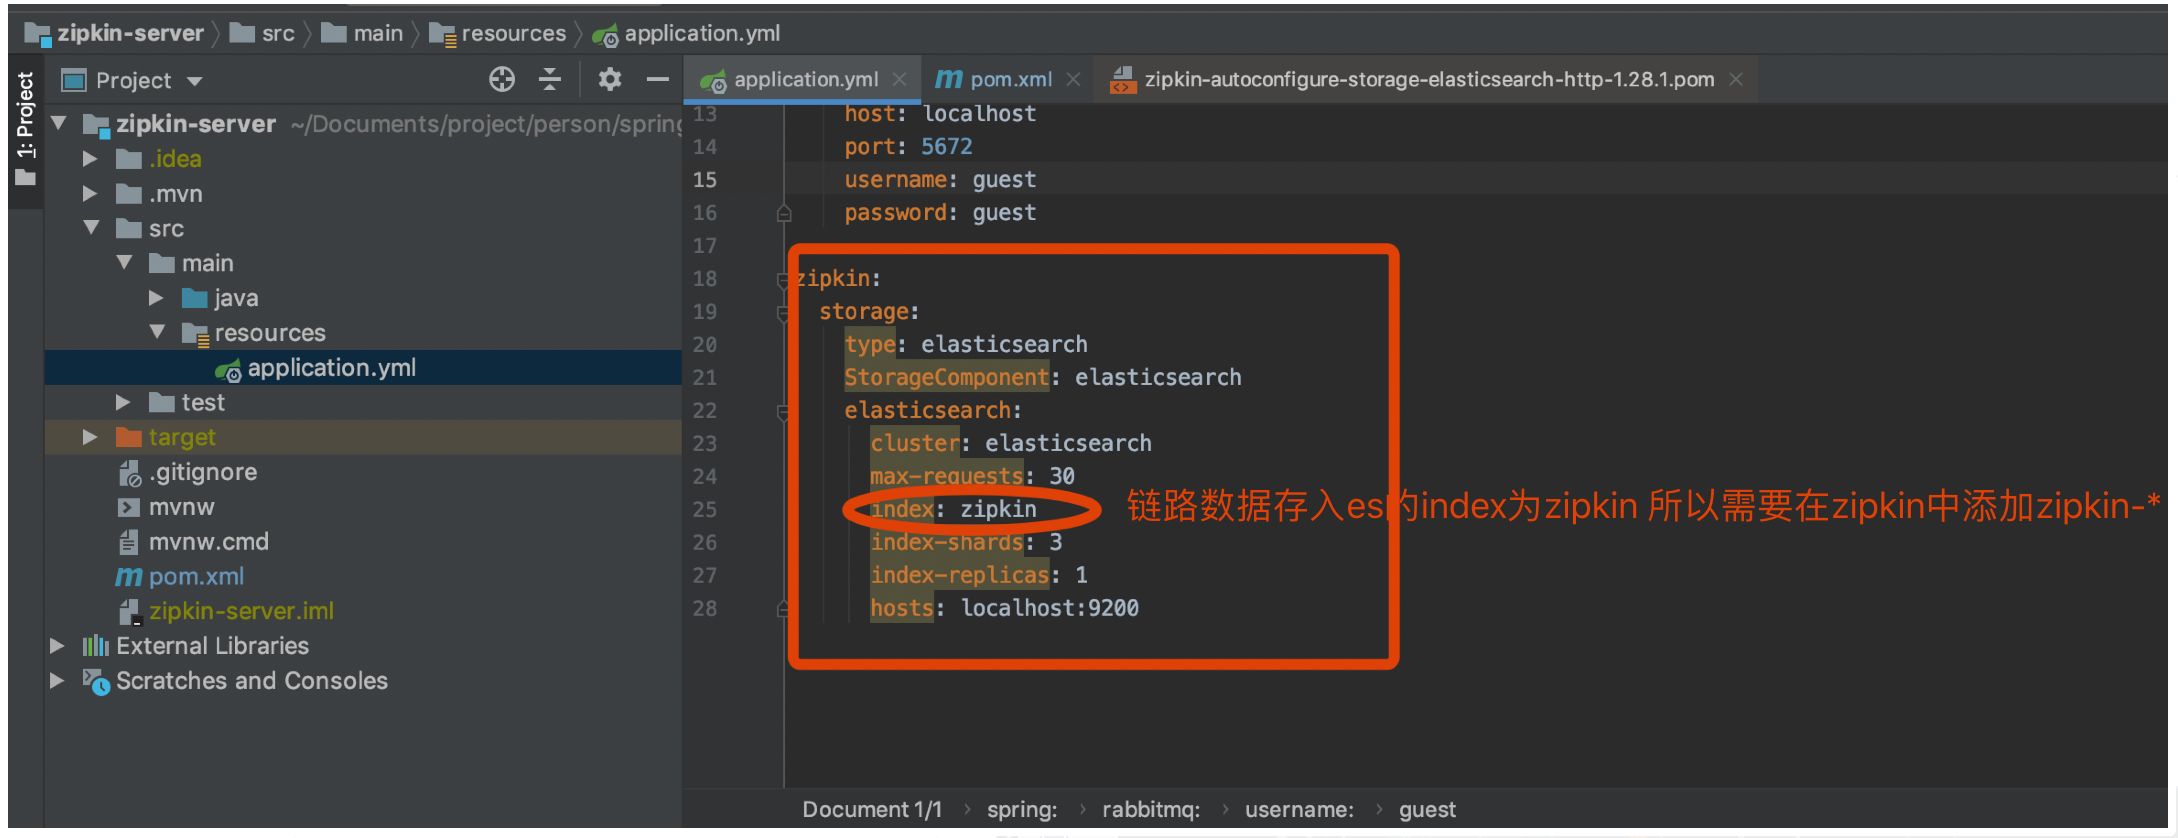Collapse the elasticsearch: block at line 22

point(784,411)
